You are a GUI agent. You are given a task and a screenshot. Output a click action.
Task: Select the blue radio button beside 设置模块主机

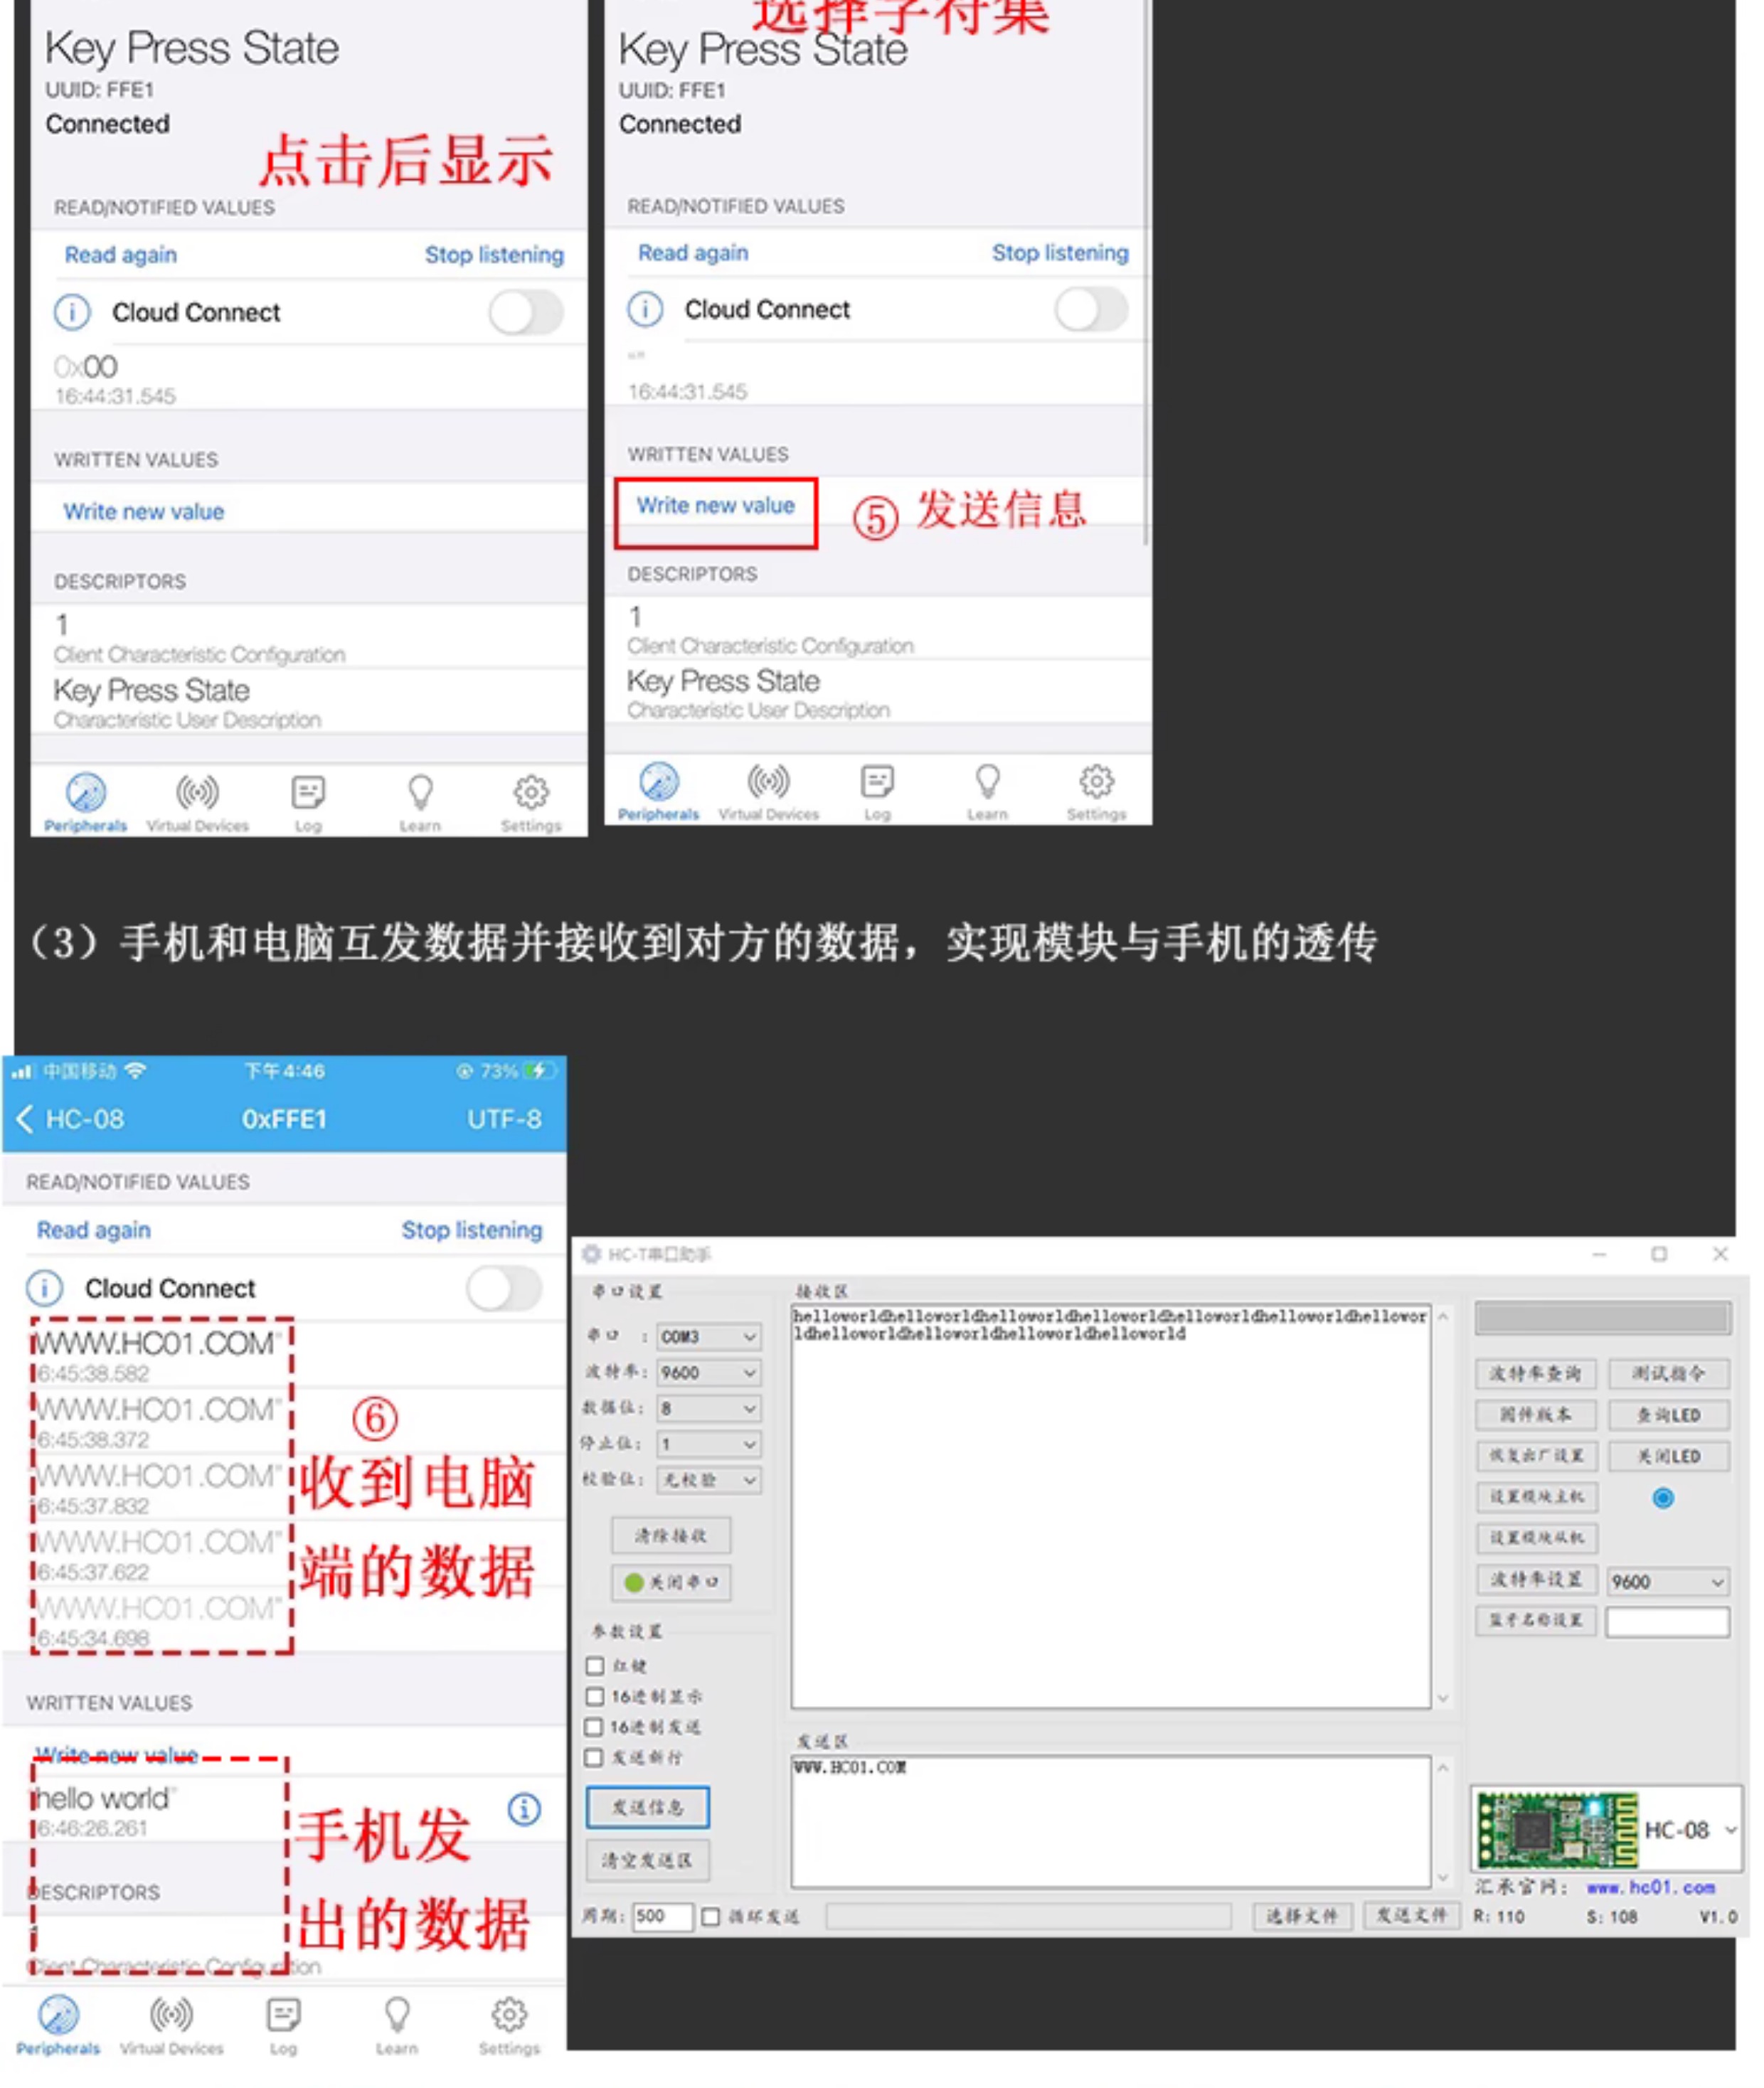(x=1663, y=1497)
